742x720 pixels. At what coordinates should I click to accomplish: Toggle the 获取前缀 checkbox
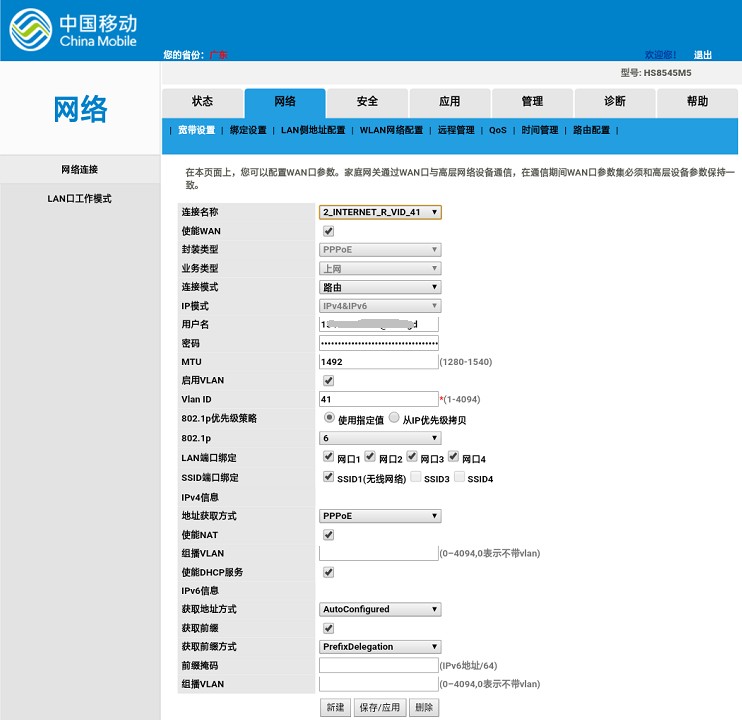pyautogui.click(x=328, y=628)
